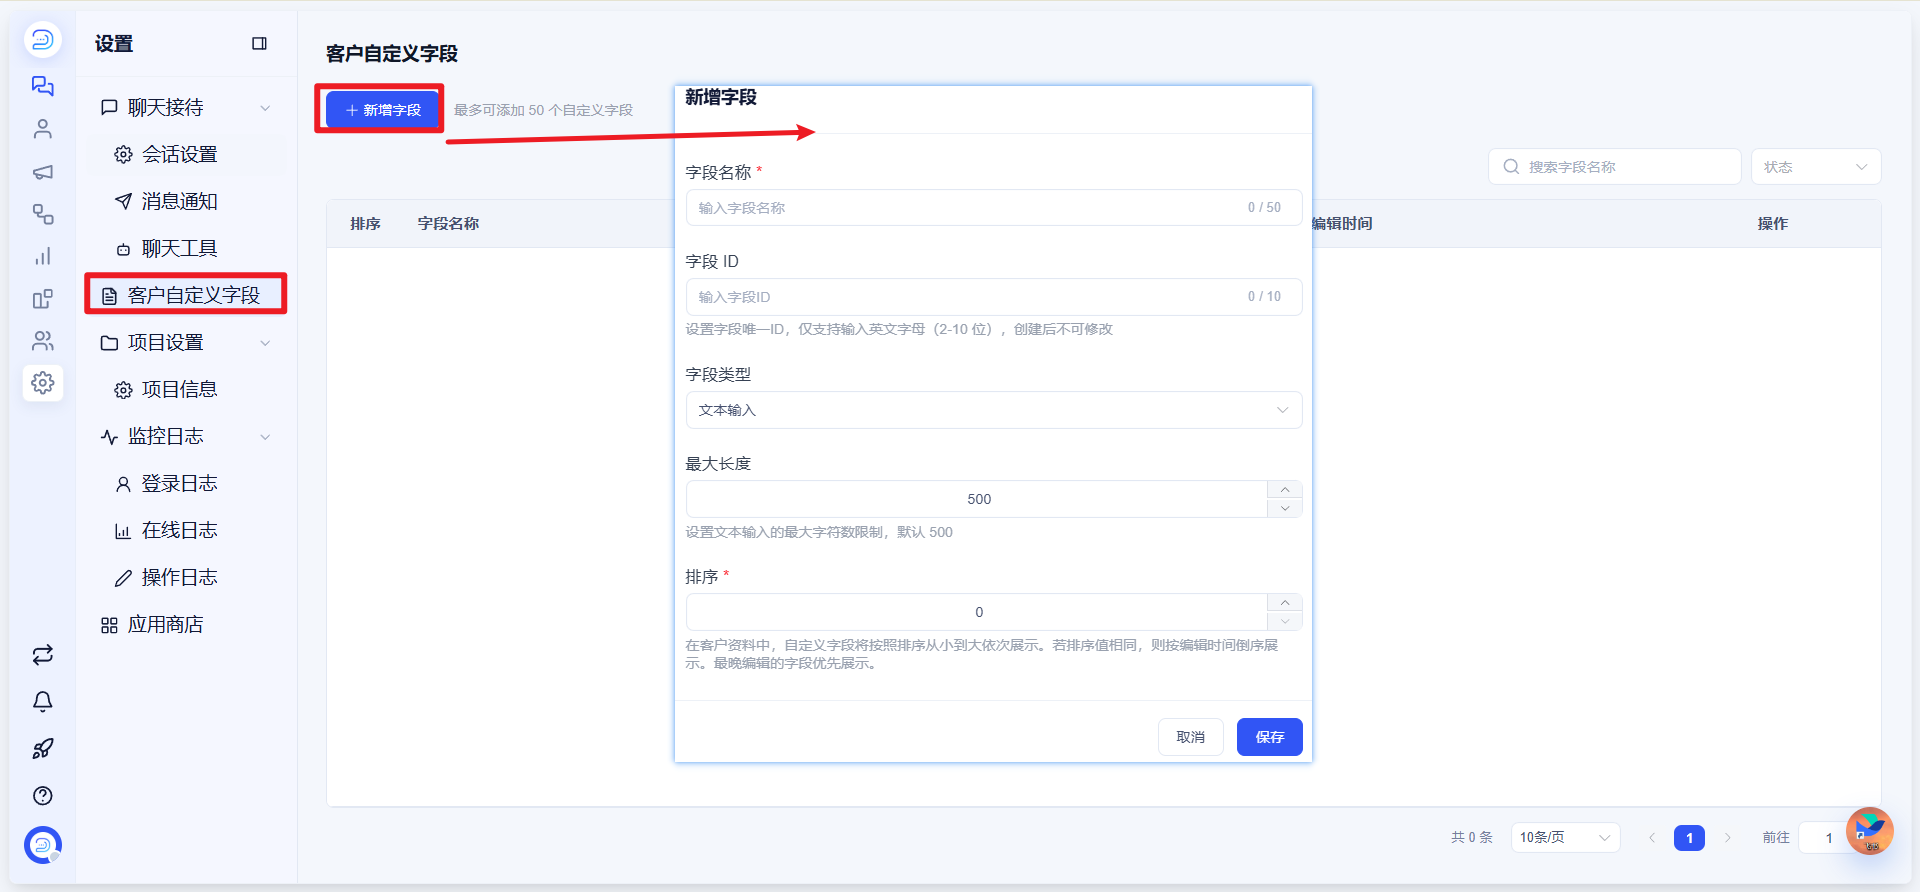Open the 字段类型 dropdown showing 文本输入
This screenshot has width=1920, height=892.
(x=994, y=410)
